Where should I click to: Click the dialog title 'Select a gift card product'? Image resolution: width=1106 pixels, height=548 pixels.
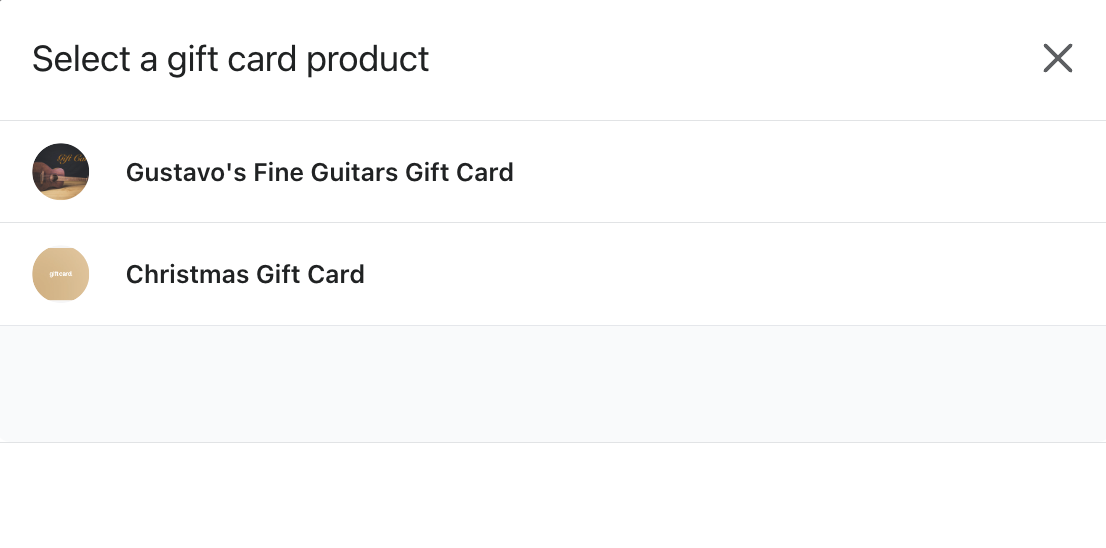[230, 59]
